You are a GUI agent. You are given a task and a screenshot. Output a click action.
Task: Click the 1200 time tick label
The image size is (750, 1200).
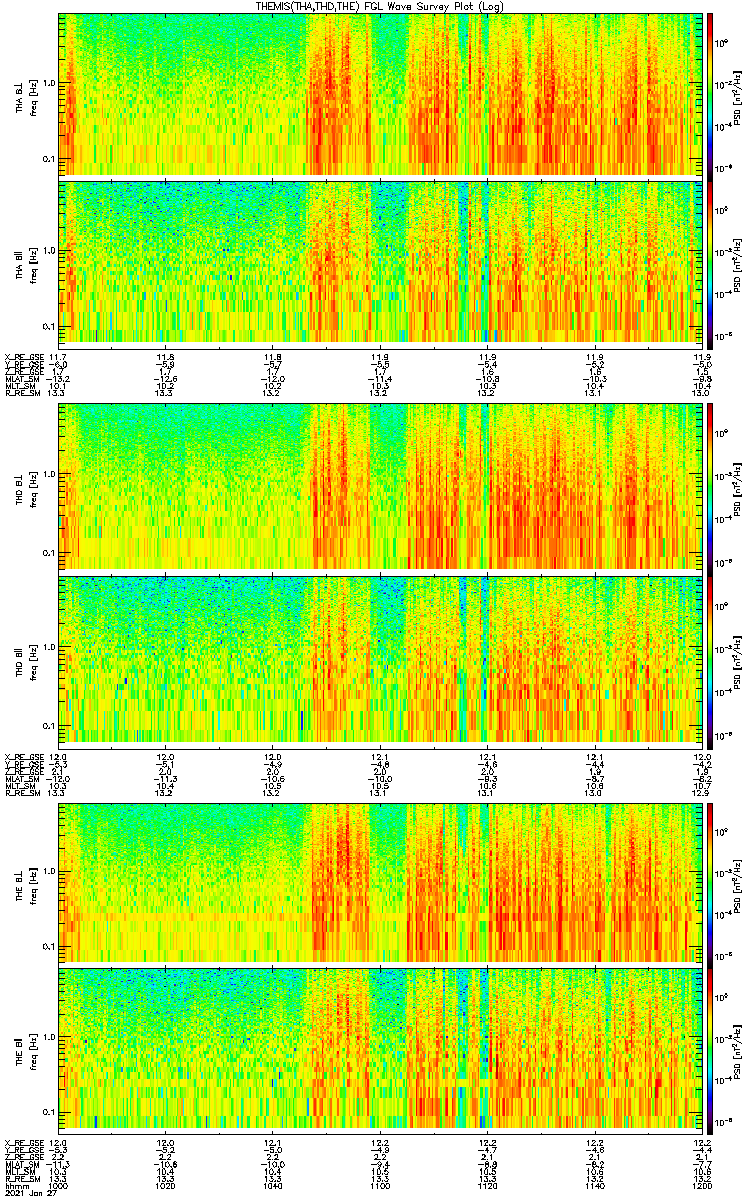click(700, 1185)
